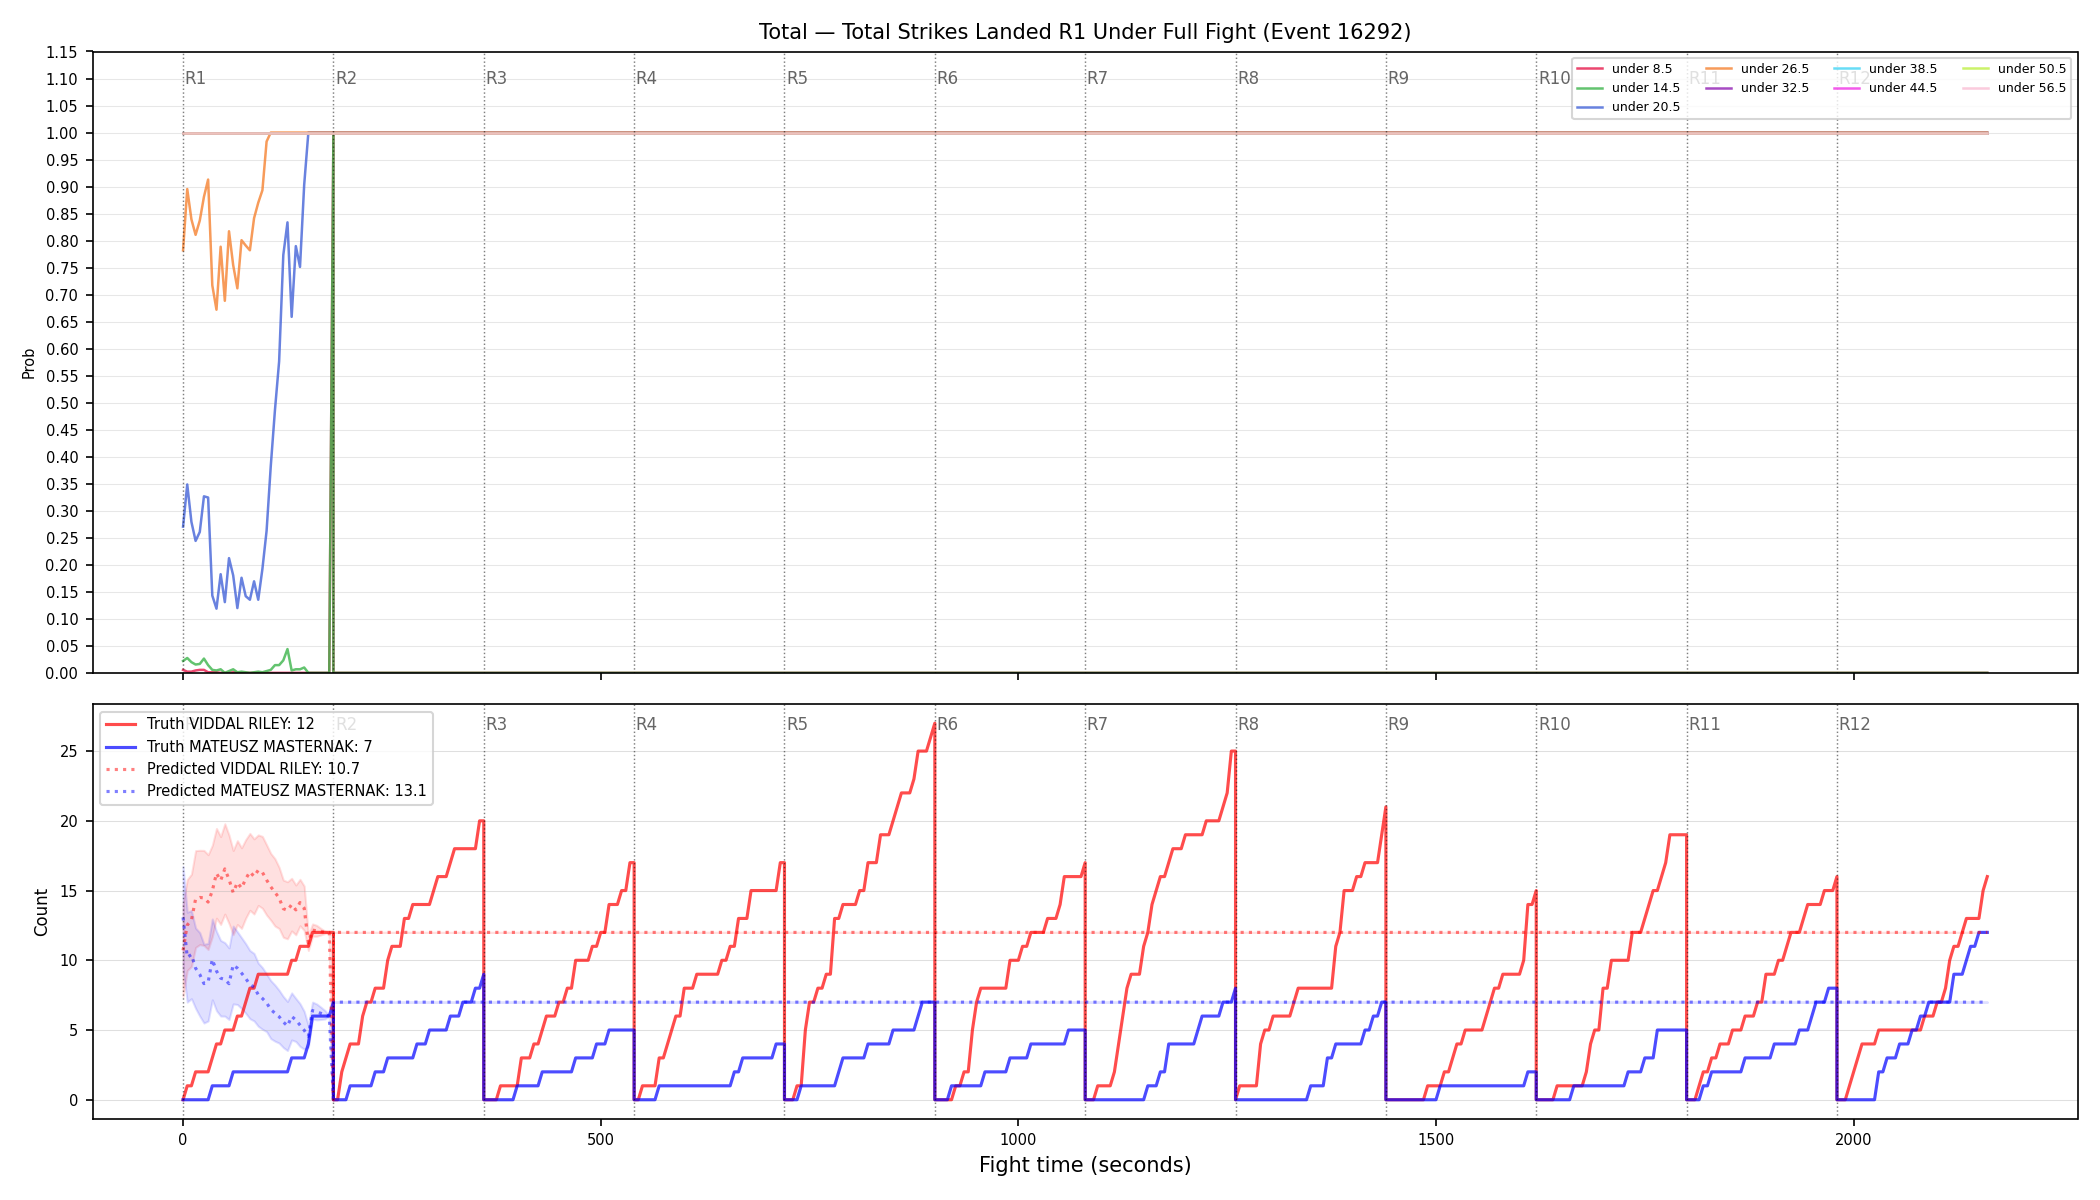Click the 2000 tick on the time axis
Viewport: 2100px width, 1200px height.
click(x=1854, y=1139)
